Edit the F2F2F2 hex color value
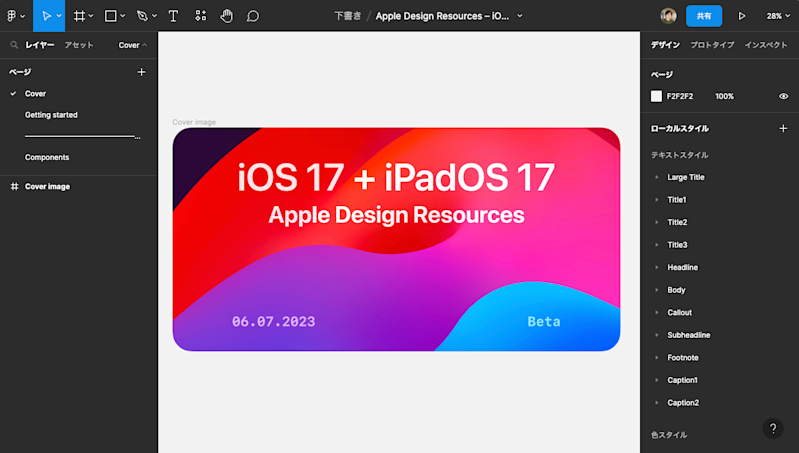 click(x=680, y=96)
